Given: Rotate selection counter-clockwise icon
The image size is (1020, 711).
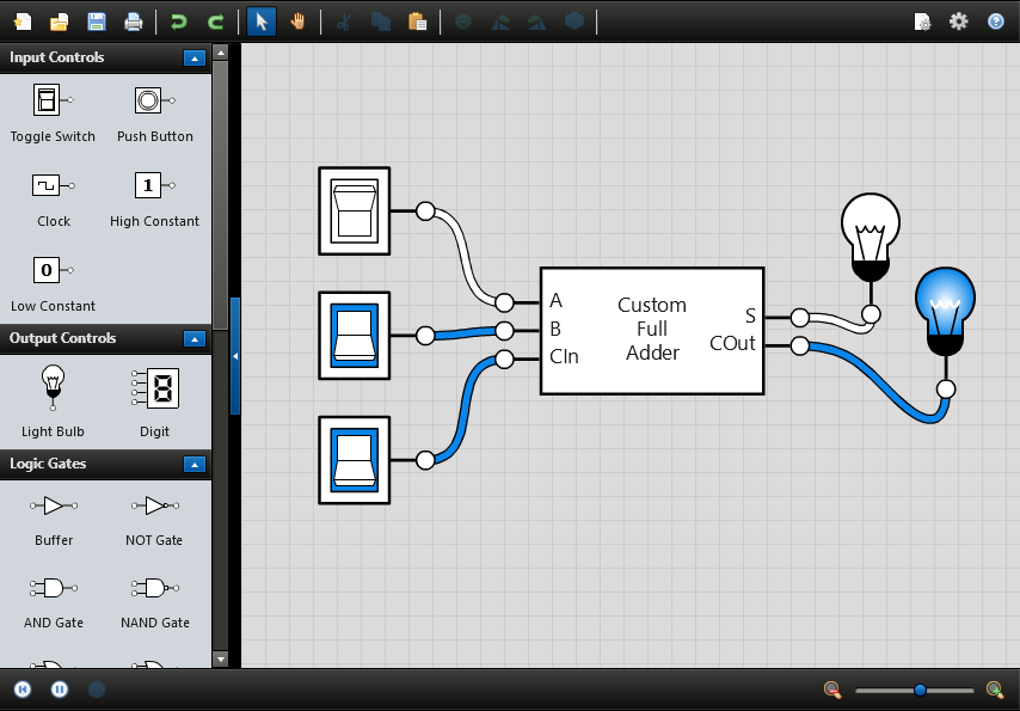Looking at the screenshot, I should [500, 22].
